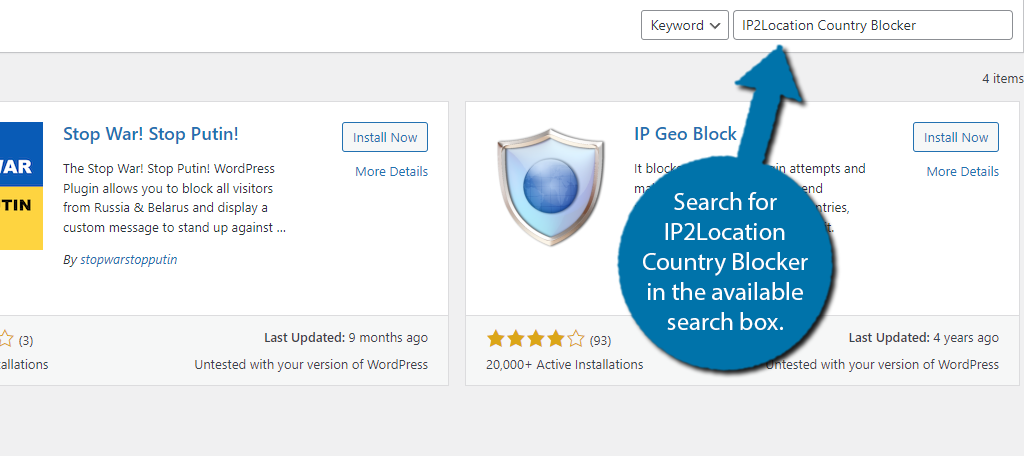The width and height of the screenshot is (1024, 456).
Task: Click the plugin search box containing IP2Location Country Blocker
Action: (x=872, y=25)
